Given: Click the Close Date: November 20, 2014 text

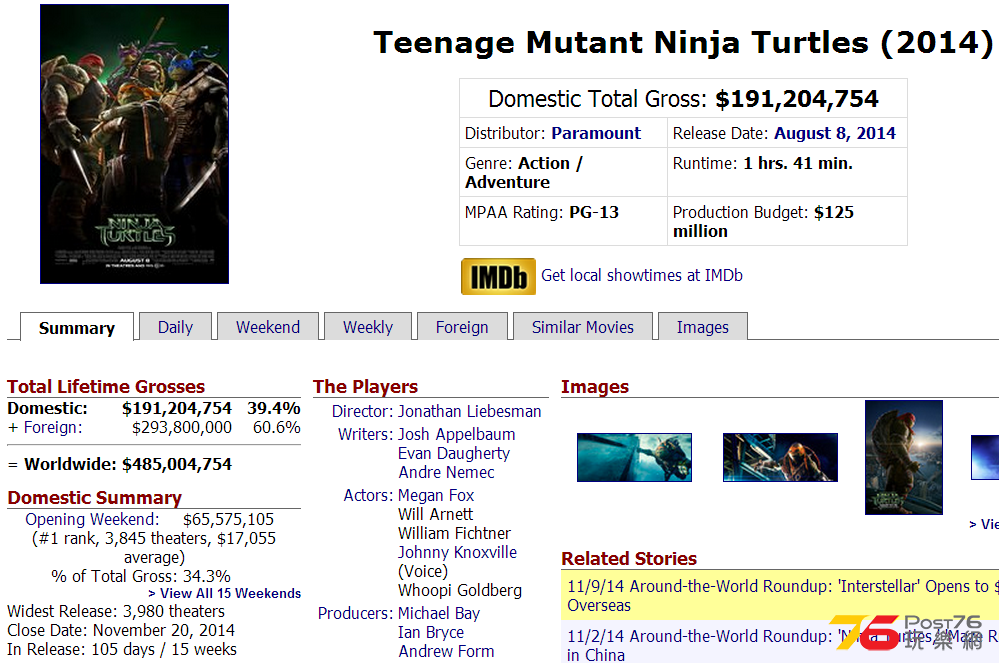Looking at the screenshot, I should click(x=120, y=631).
